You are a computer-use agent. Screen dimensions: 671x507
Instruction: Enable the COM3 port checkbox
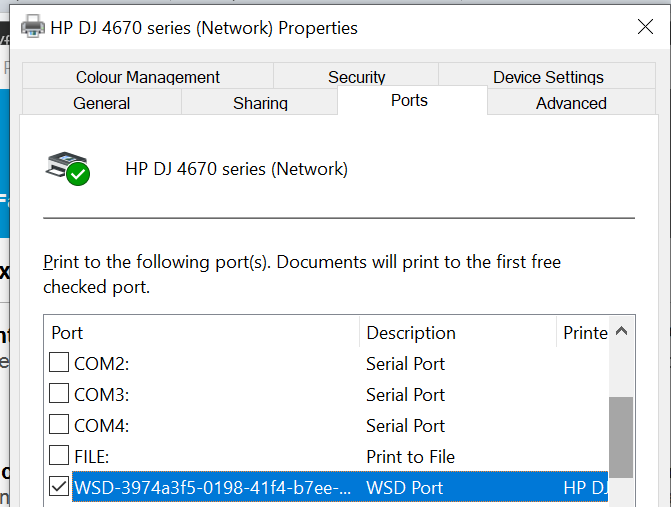(x=60, y=394)
